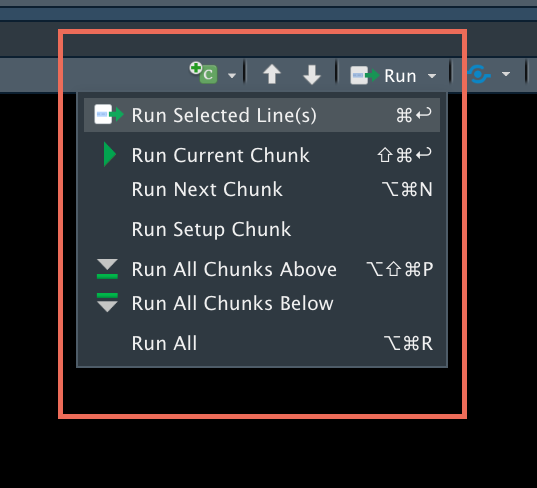Image resolution: width=537 pixels, height=488 pixels.
Task: Go to next section with down arrow
Action: click(312, 75)
